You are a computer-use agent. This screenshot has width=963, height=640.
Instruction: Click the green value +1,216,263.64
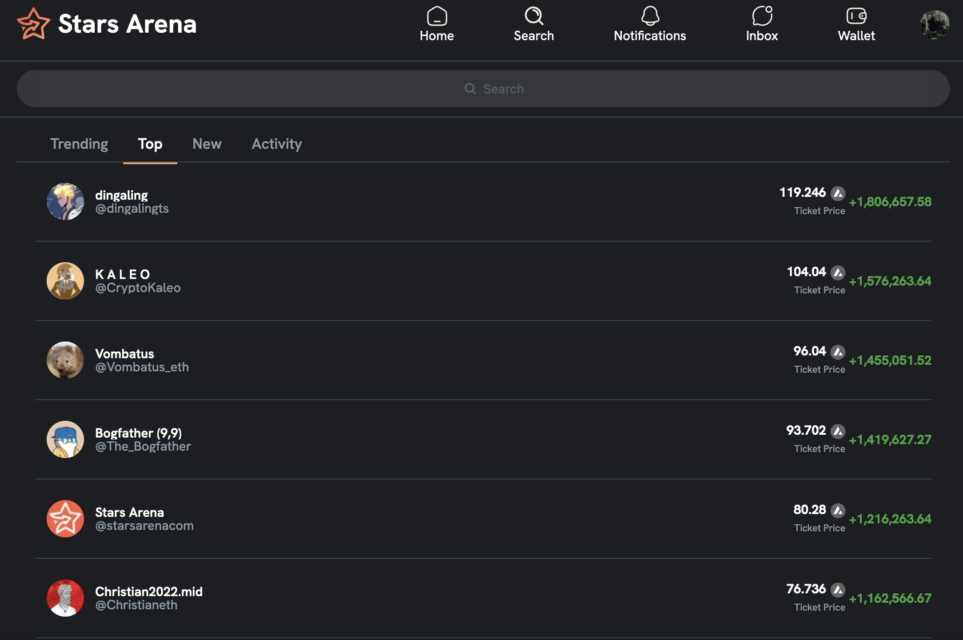tap(890, 519)
